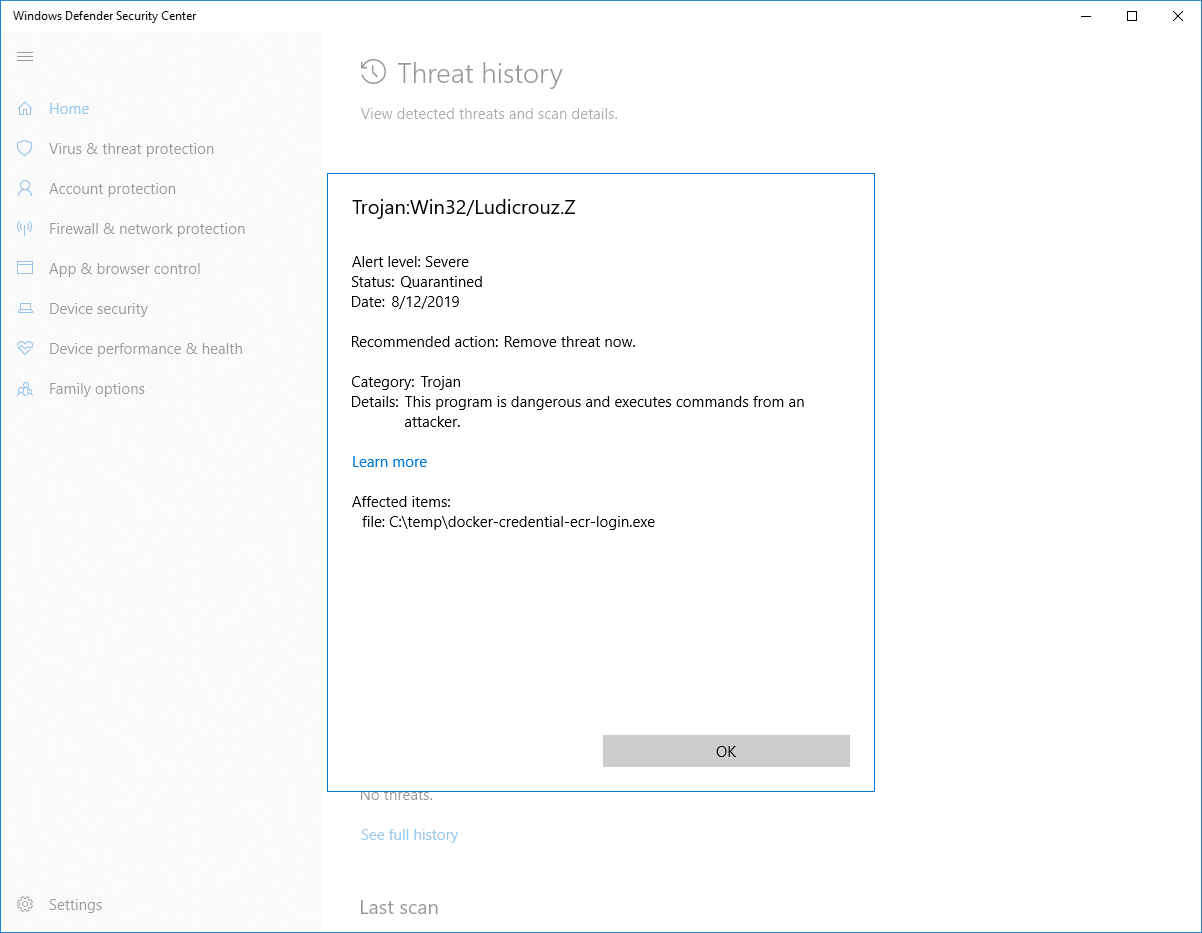Click the See full history link
Viewport: 1202px width, 933px height.
409,834
